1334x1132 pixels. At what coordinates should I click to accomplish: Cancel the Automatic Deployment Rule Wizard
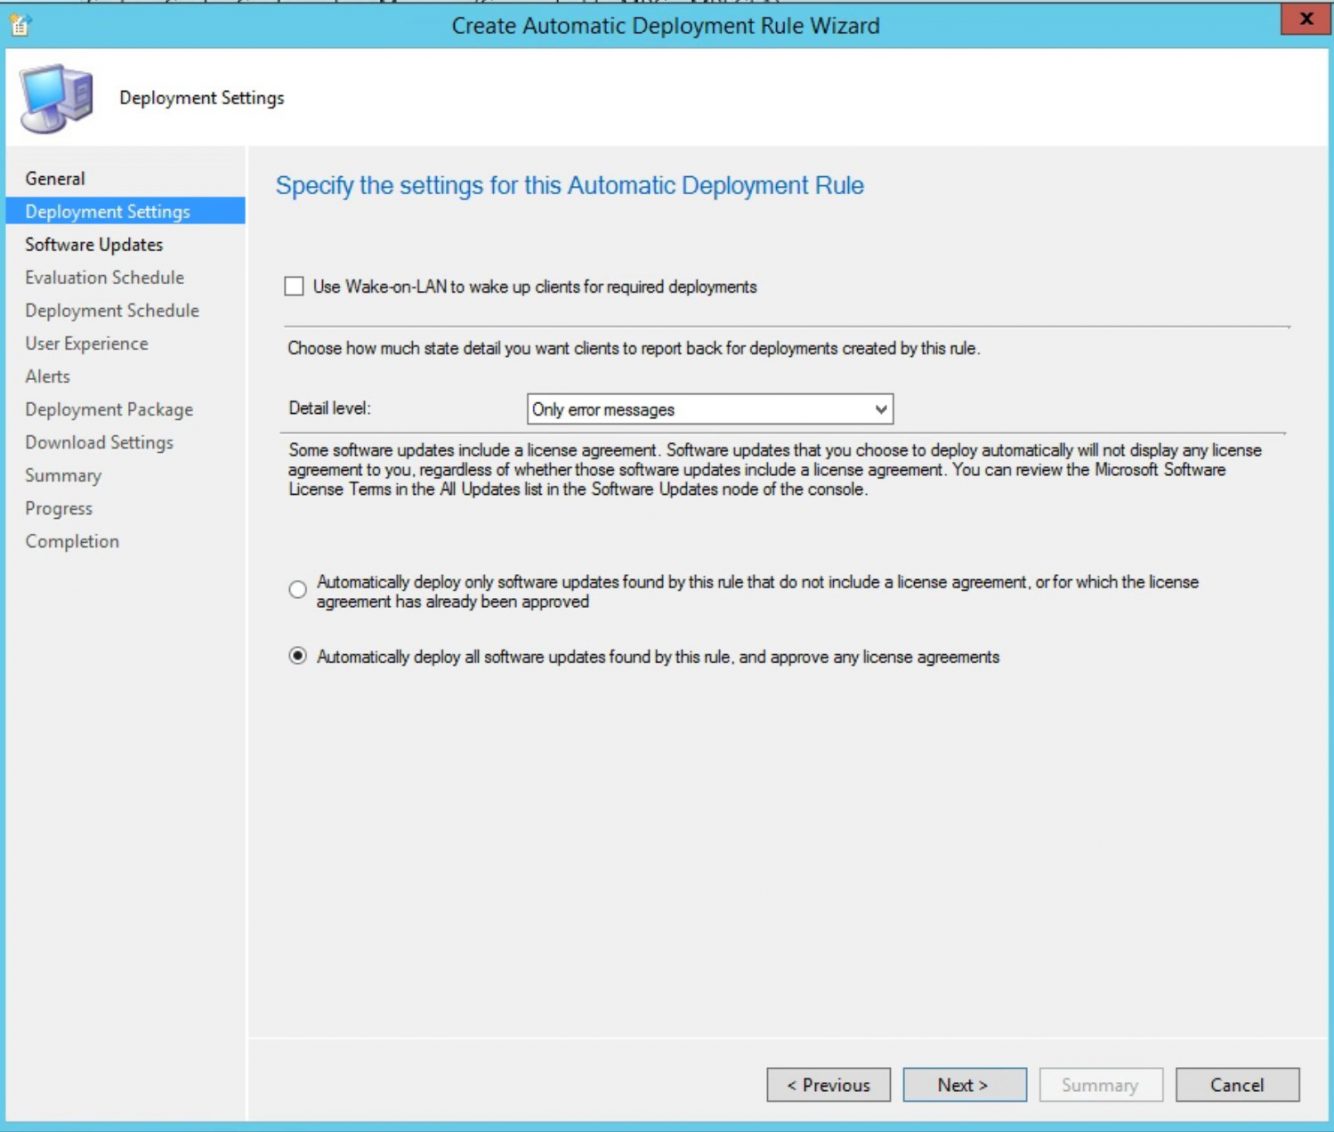(x=1237, y=1084)
